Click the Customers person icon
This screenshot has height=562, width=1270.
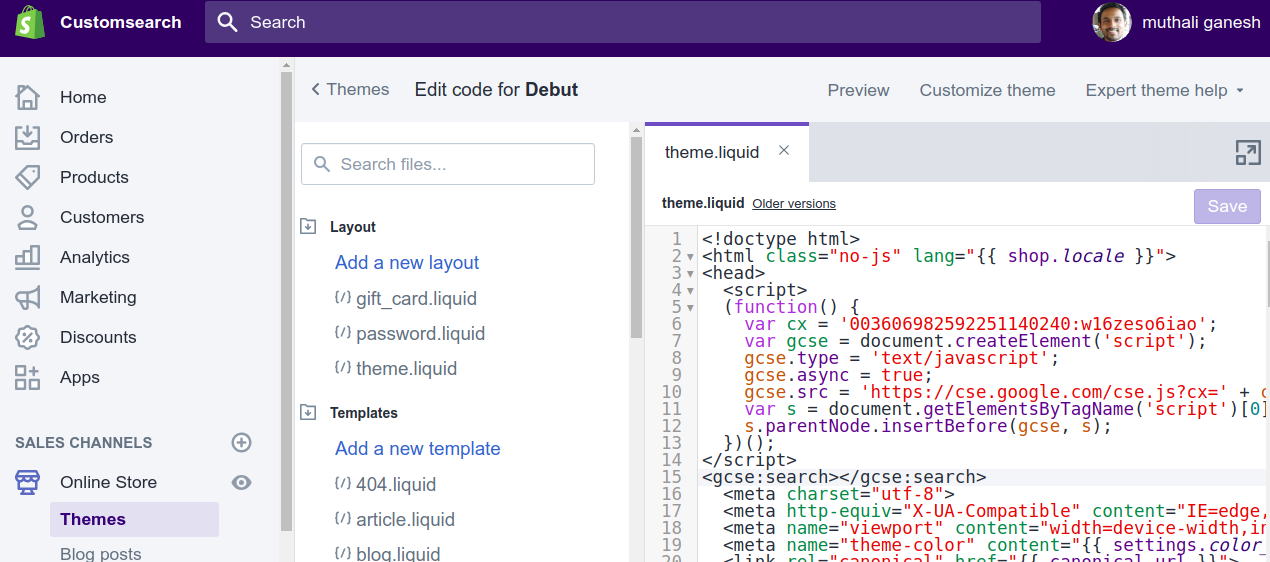(x=28, y=217)
